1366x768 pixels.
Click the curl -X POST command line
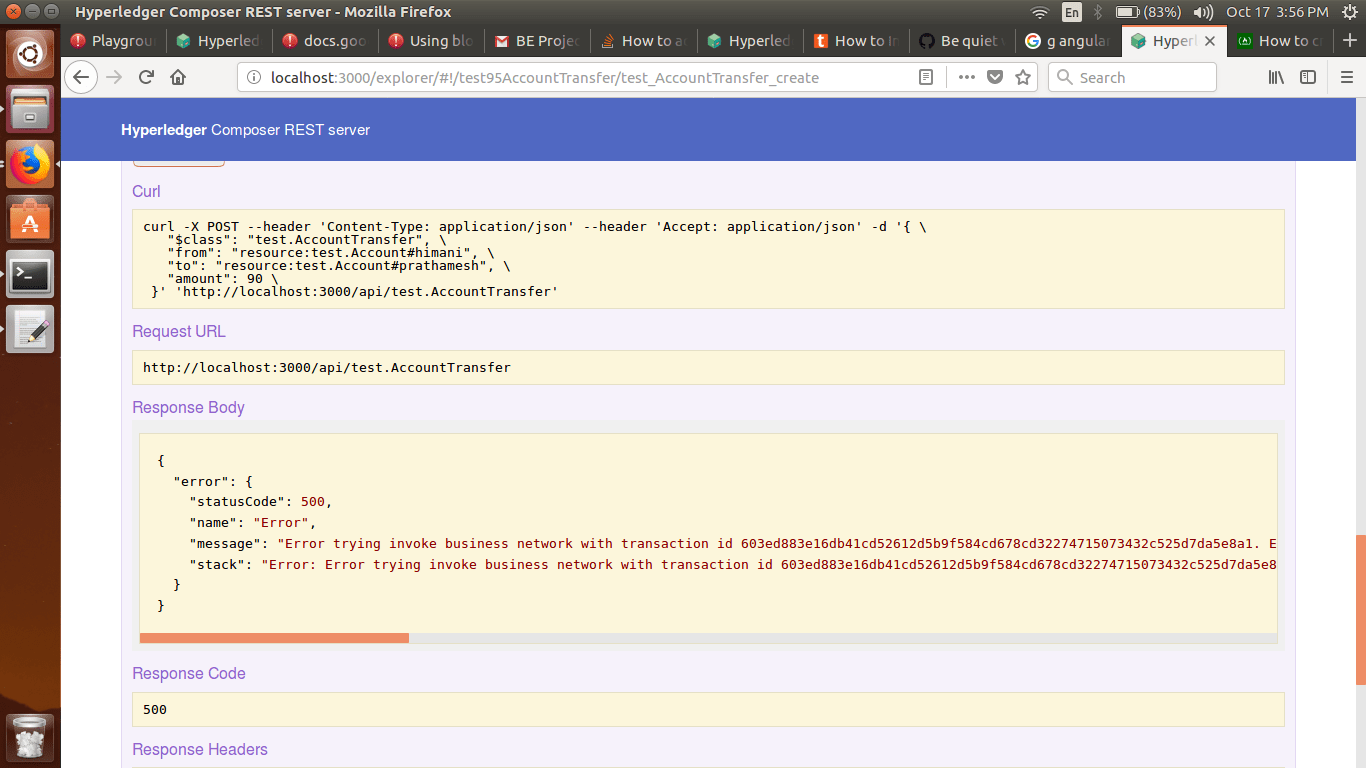point(535,226)
